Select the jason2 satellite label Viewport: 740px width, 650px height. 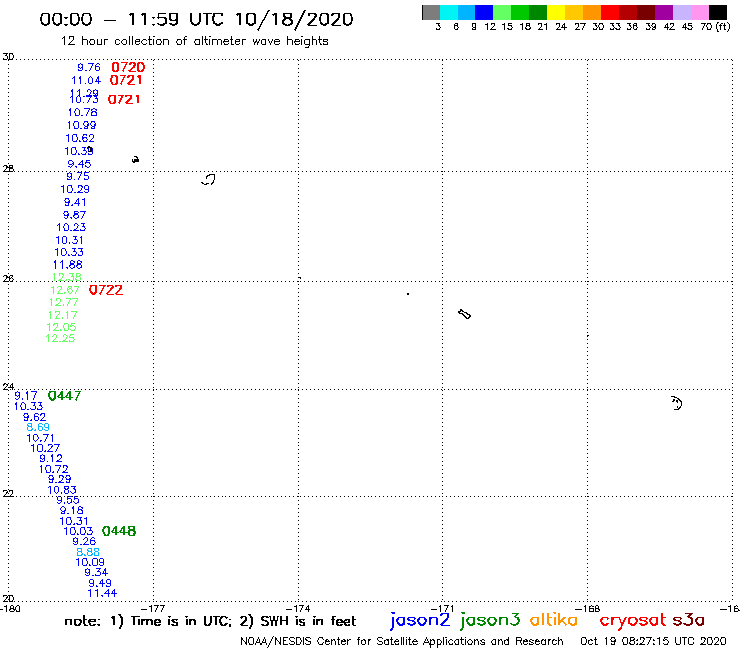coord(420,620)
